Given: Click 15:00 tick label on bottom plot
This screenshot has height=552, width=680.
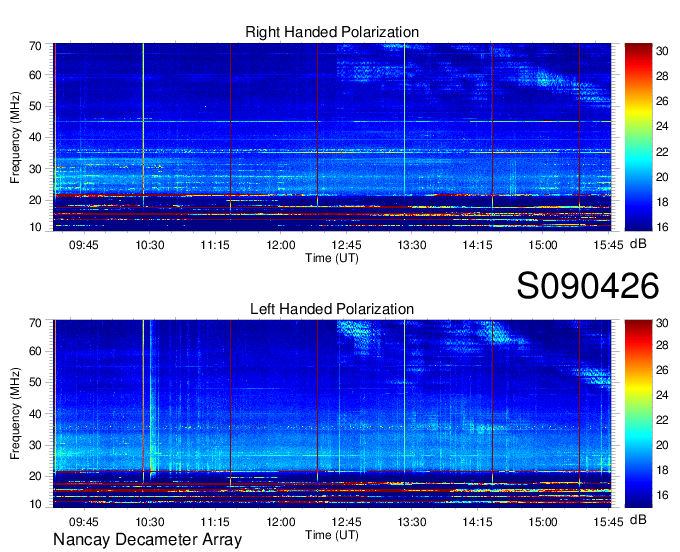Looking at the screenshot, I should [543, 522].
